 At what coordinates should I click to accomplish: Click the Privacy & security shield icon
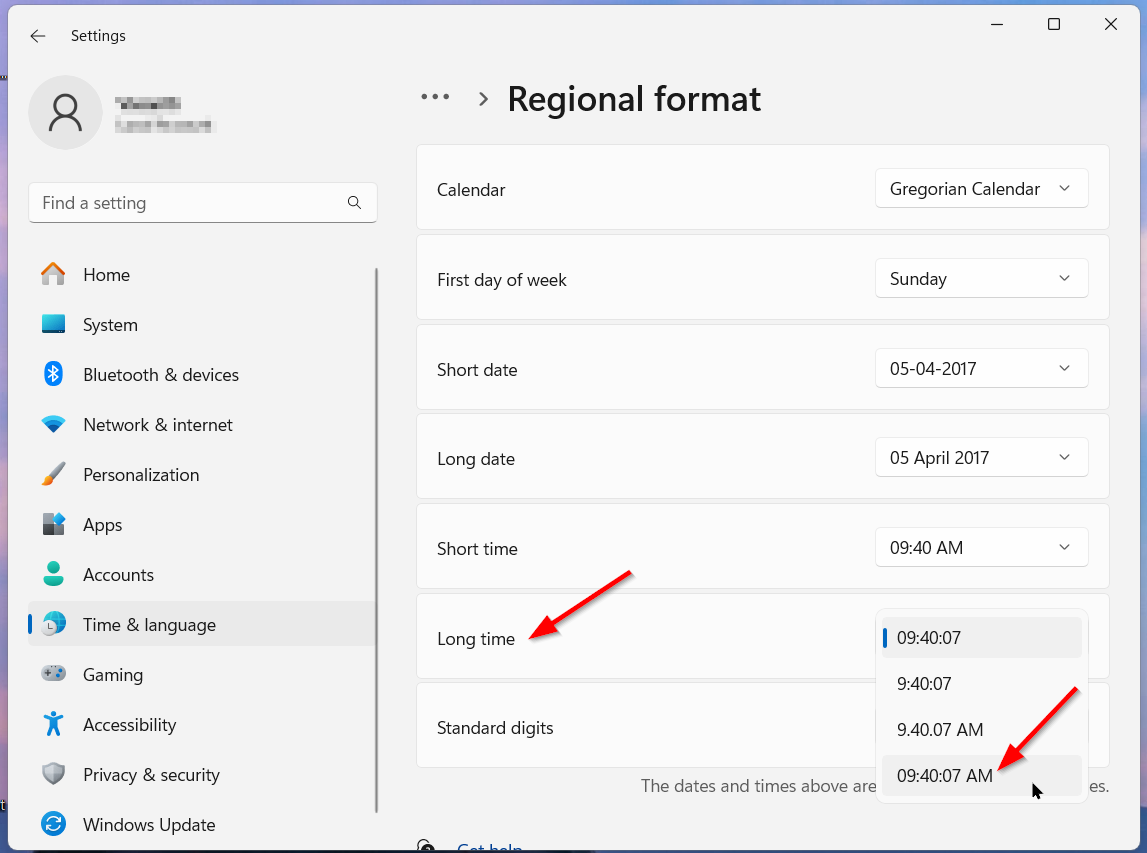click(53, 774)
